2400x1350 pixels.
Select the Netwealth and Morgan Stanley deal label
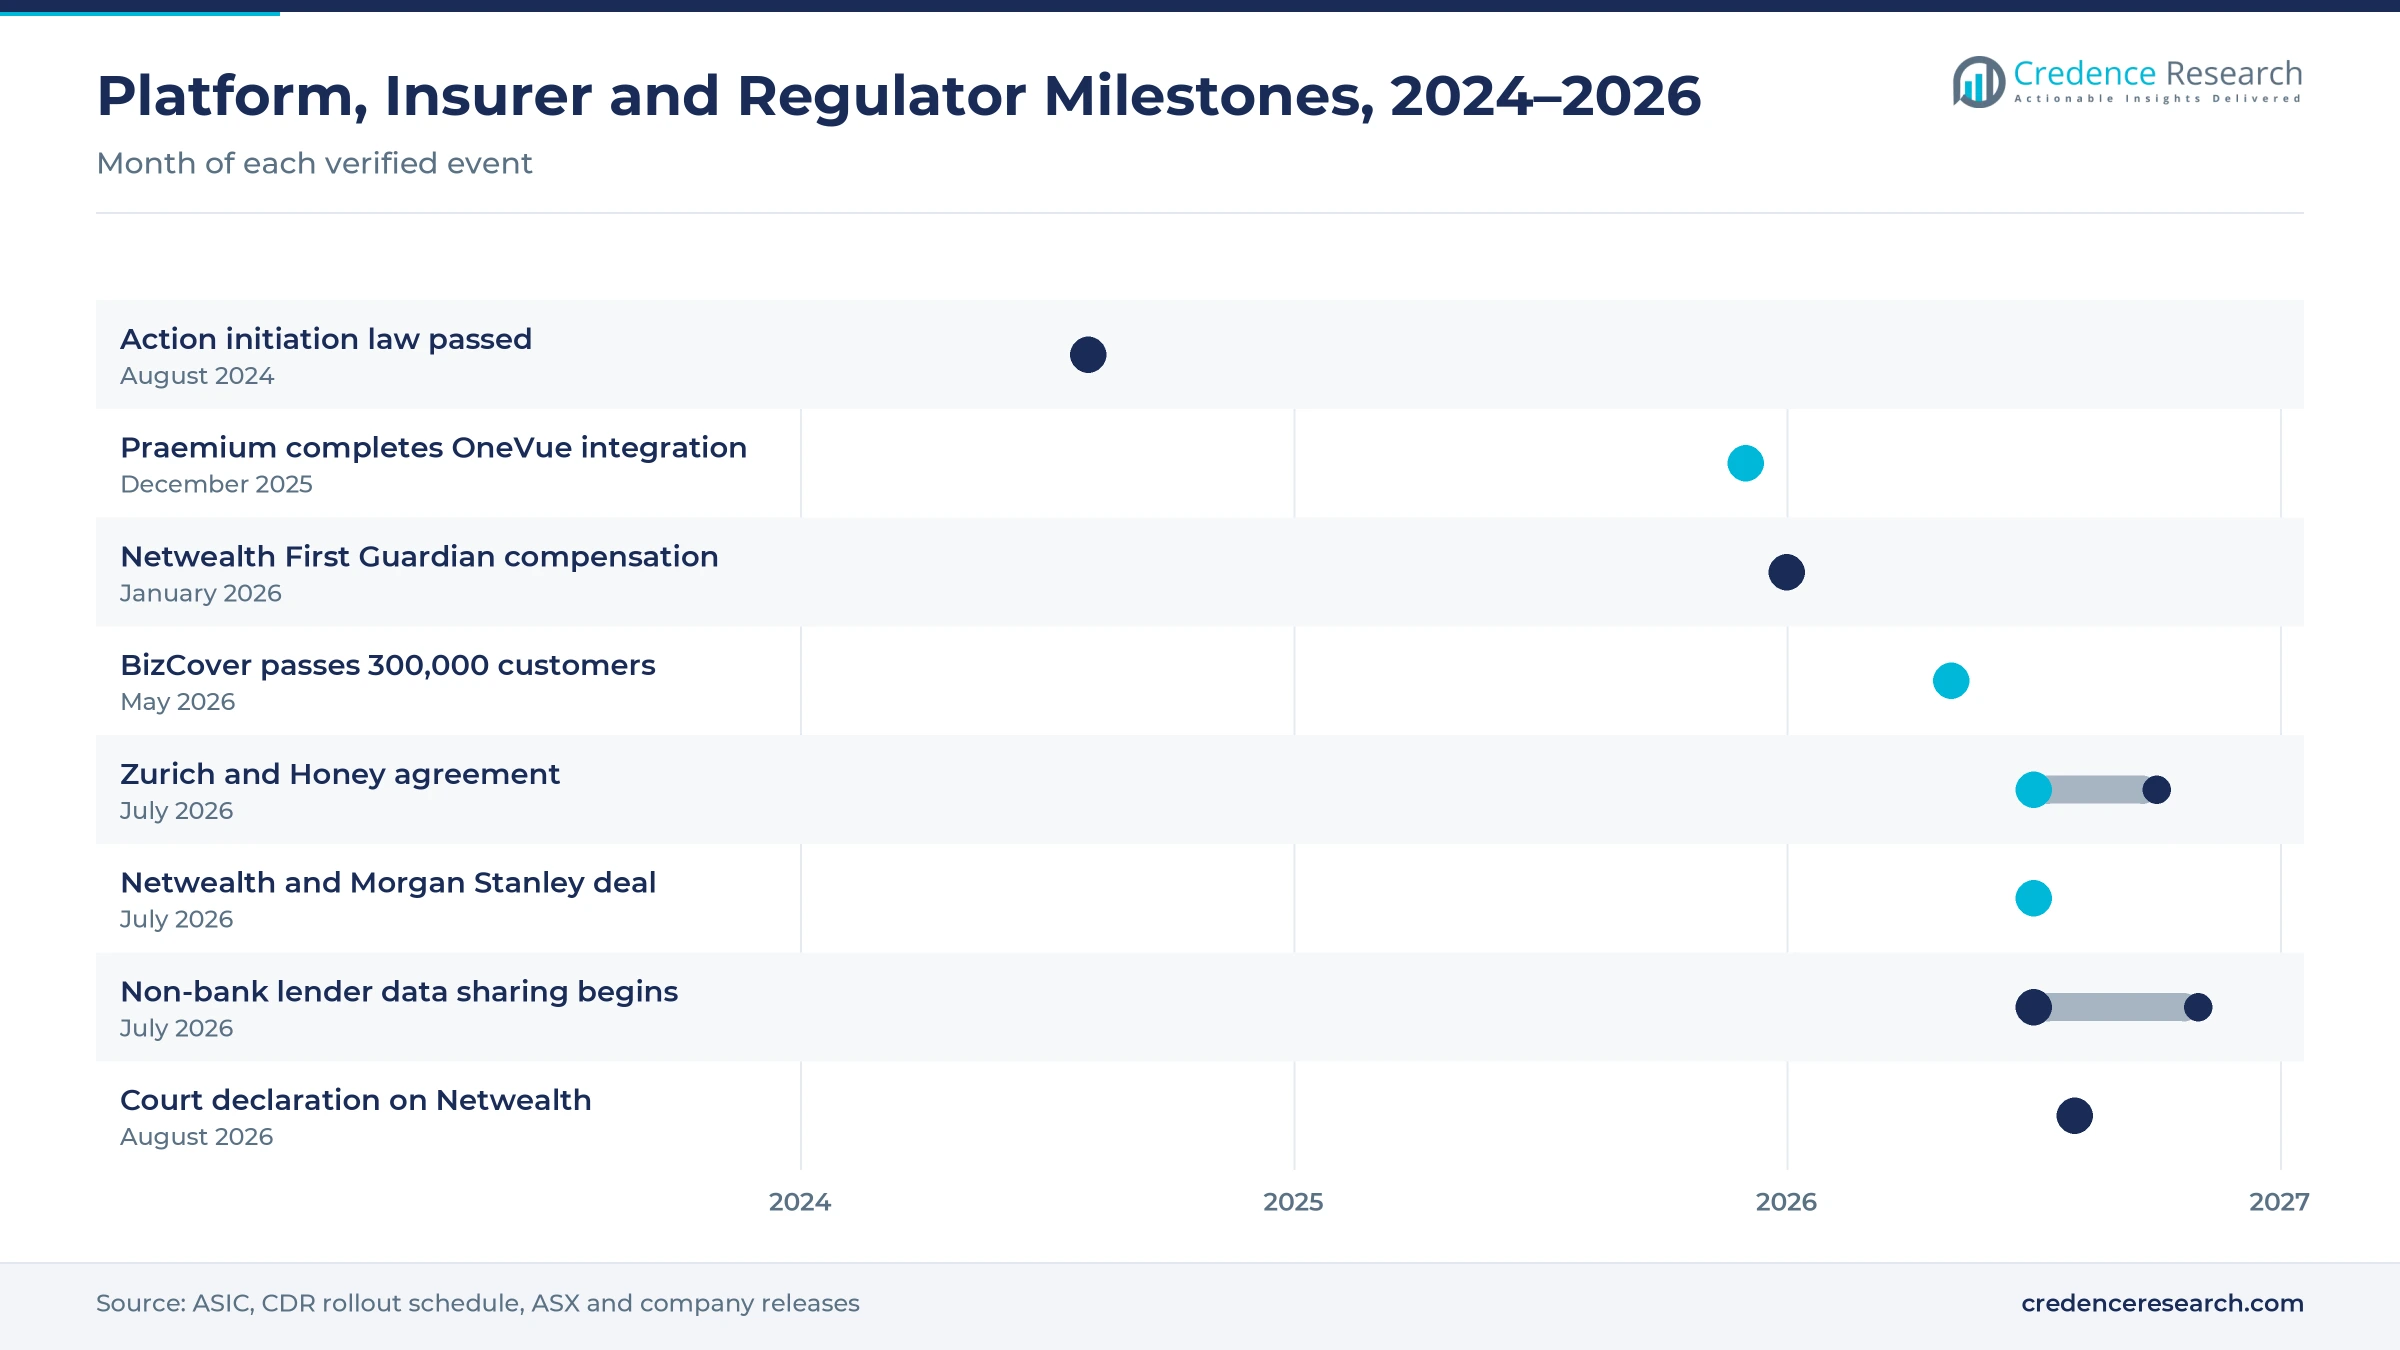coord(388,883)
